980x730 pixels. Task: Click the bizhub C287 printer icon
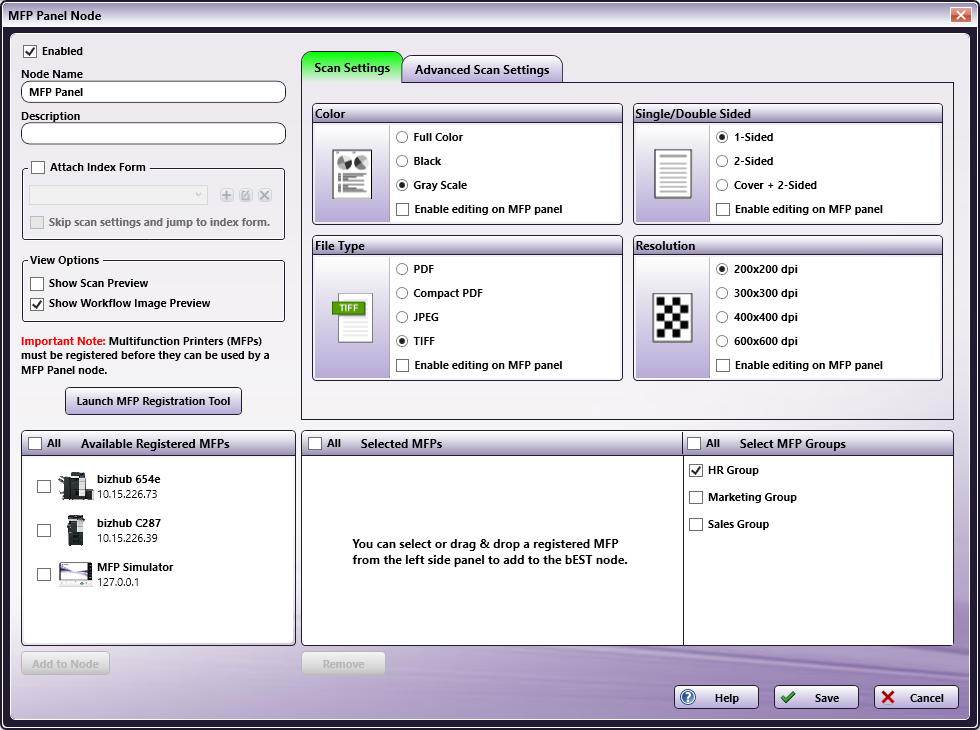pyautogui.click(x=76, y=531)
